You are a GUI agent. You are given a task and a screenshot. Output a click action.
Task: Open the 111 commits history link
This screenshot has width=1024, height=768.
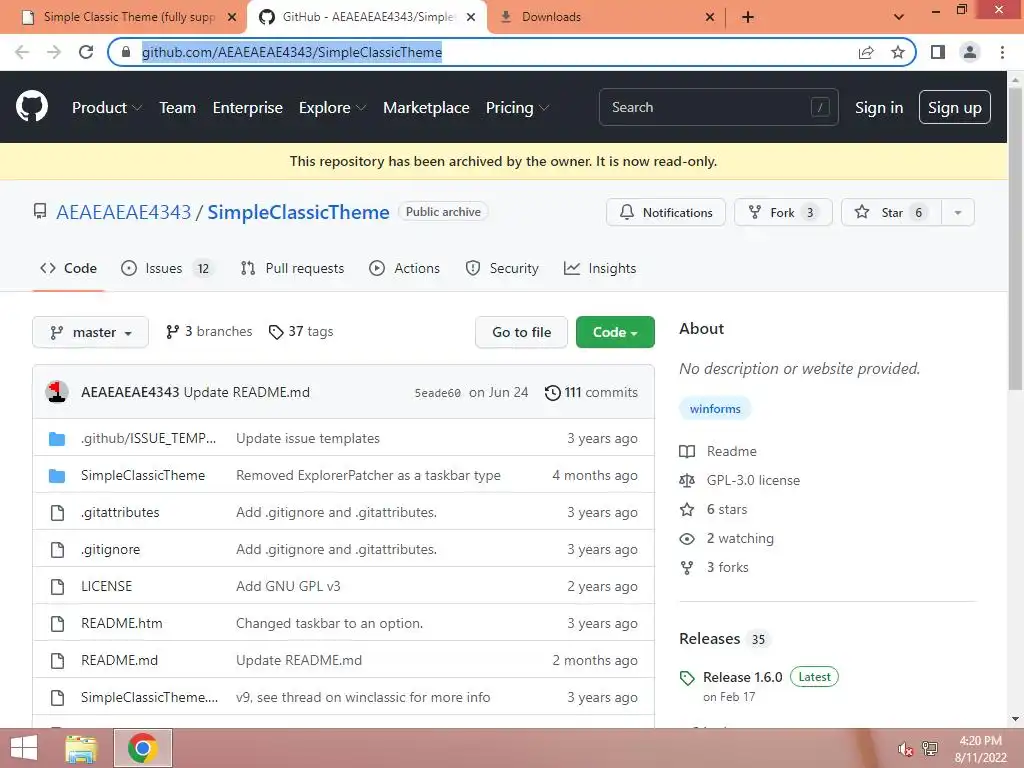[x=591, y=392]
